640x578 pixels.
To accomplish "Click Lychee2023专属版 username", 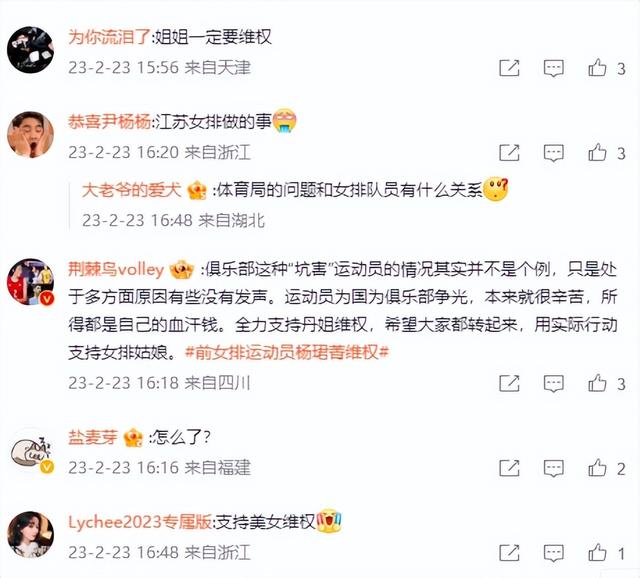I will pos(140,522).
